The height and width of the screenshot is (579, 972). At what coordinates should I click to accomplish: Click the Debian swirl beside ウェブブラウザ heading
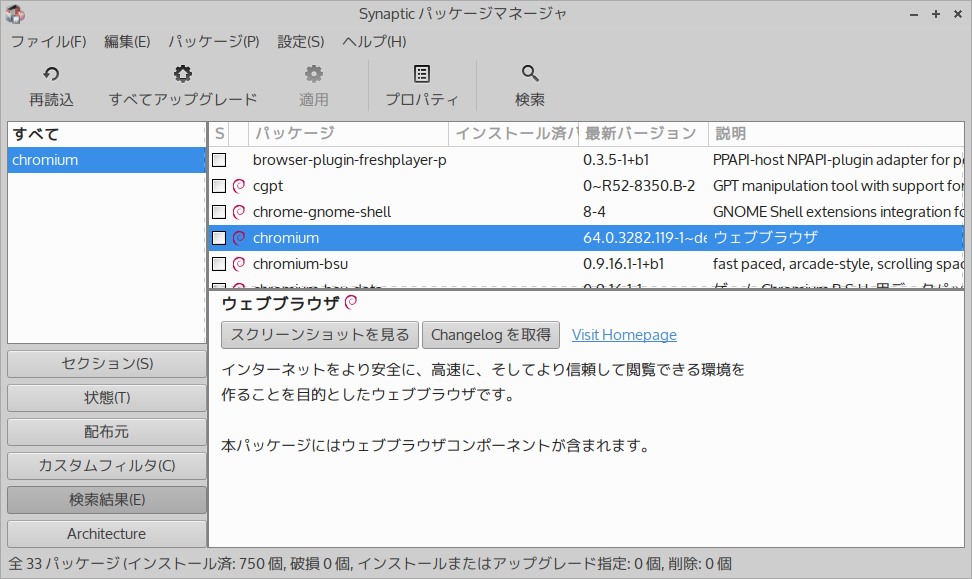(350, 301)
